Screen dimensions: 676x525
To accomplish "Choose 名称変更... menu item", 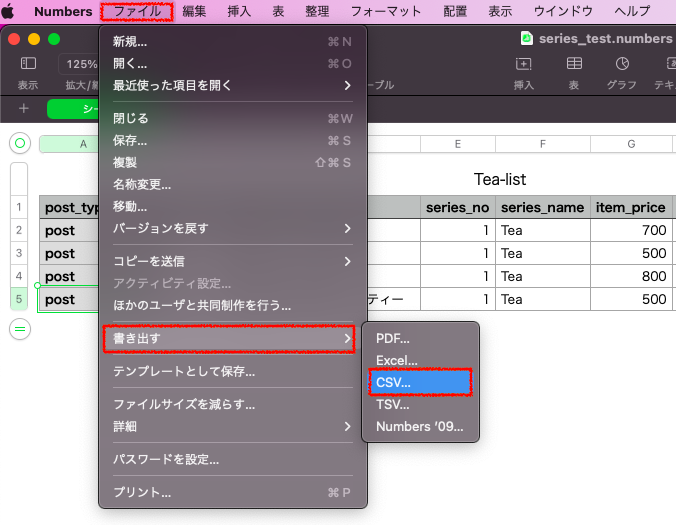I will (x=233, y=184).
